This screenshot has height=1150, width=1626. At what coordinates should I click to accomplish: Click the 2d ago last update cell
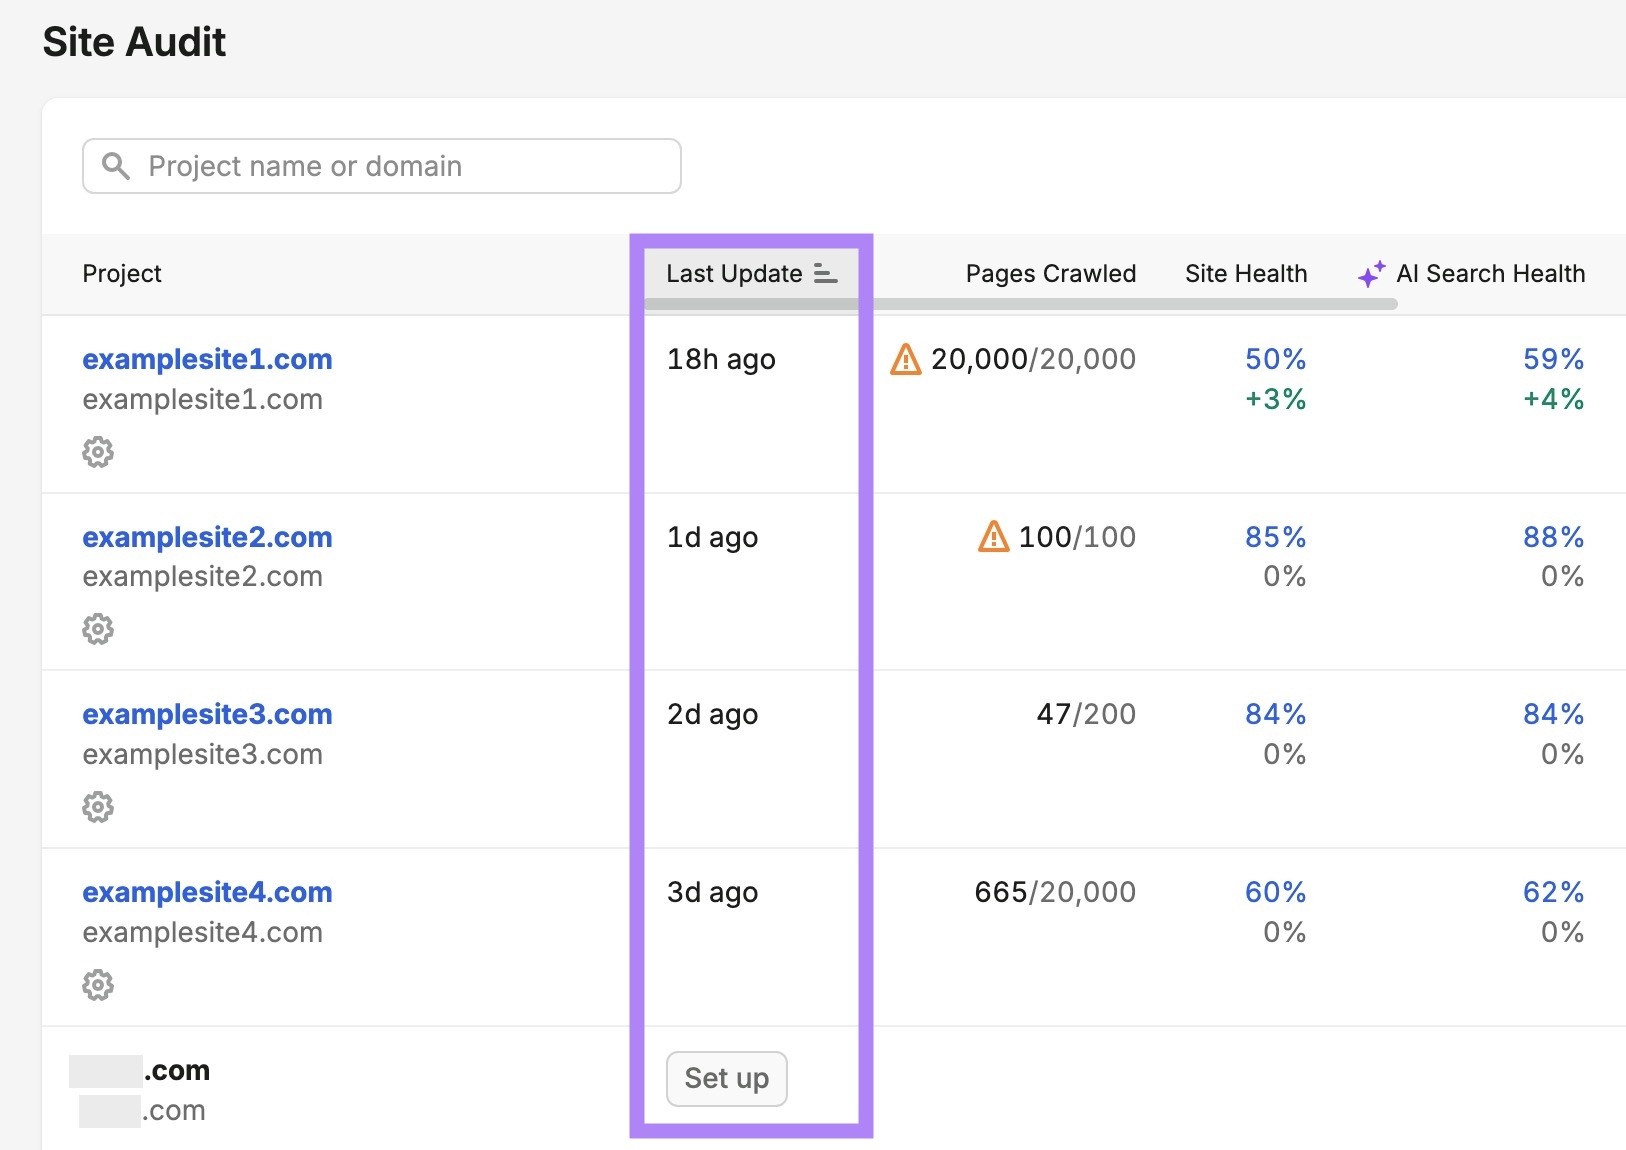coord(712,715)
